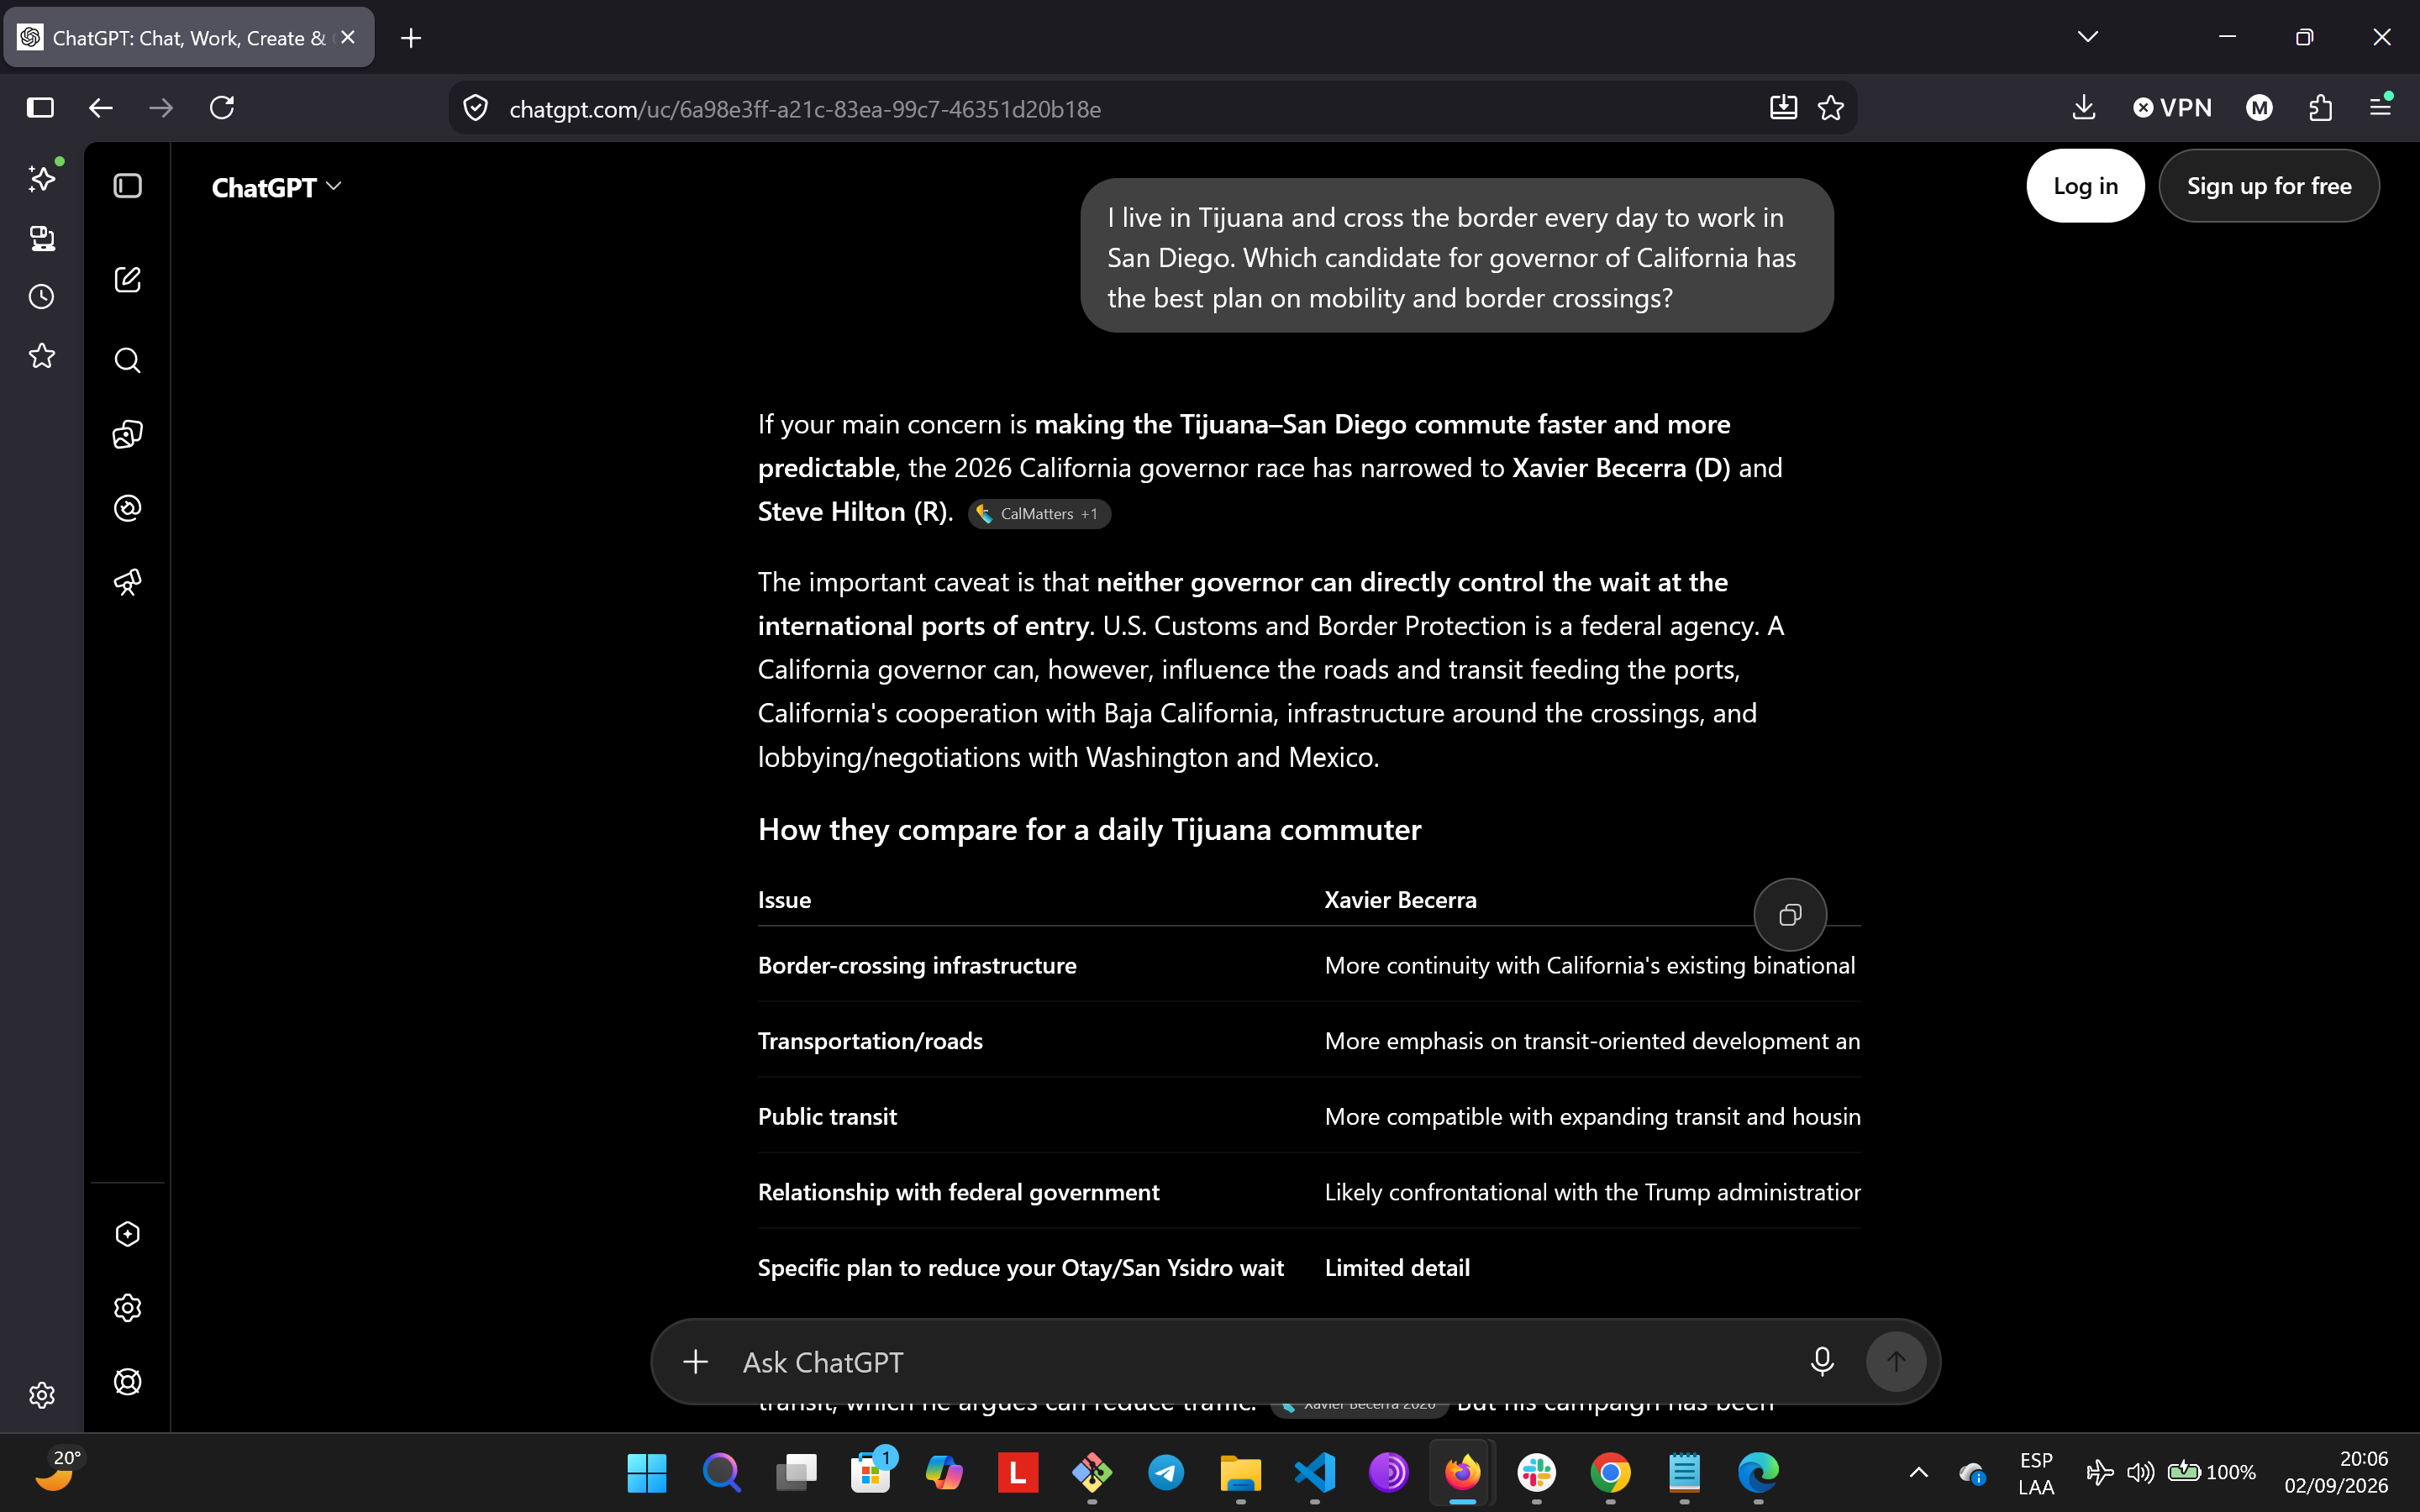Open the ChatGPT images icon
The width and height of the screenshot is (2420, 1512).
point(128,434)
